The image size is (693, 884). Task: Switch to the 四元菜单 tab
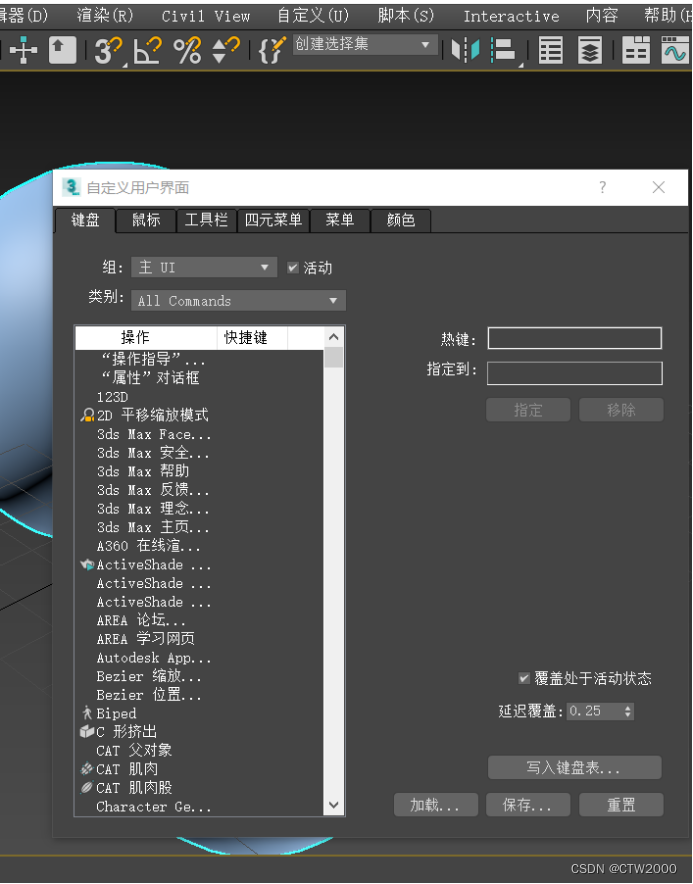273,220
